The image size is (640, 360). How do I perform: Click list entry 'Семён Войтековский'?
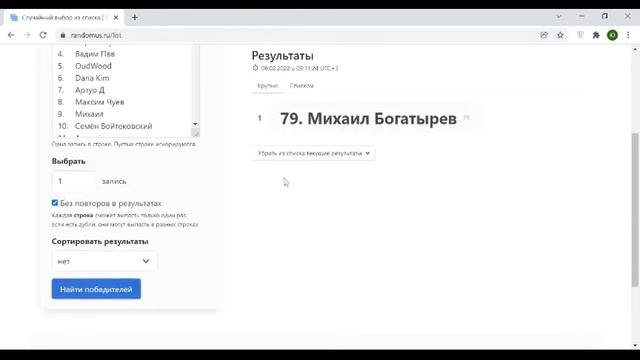(113, 126)
